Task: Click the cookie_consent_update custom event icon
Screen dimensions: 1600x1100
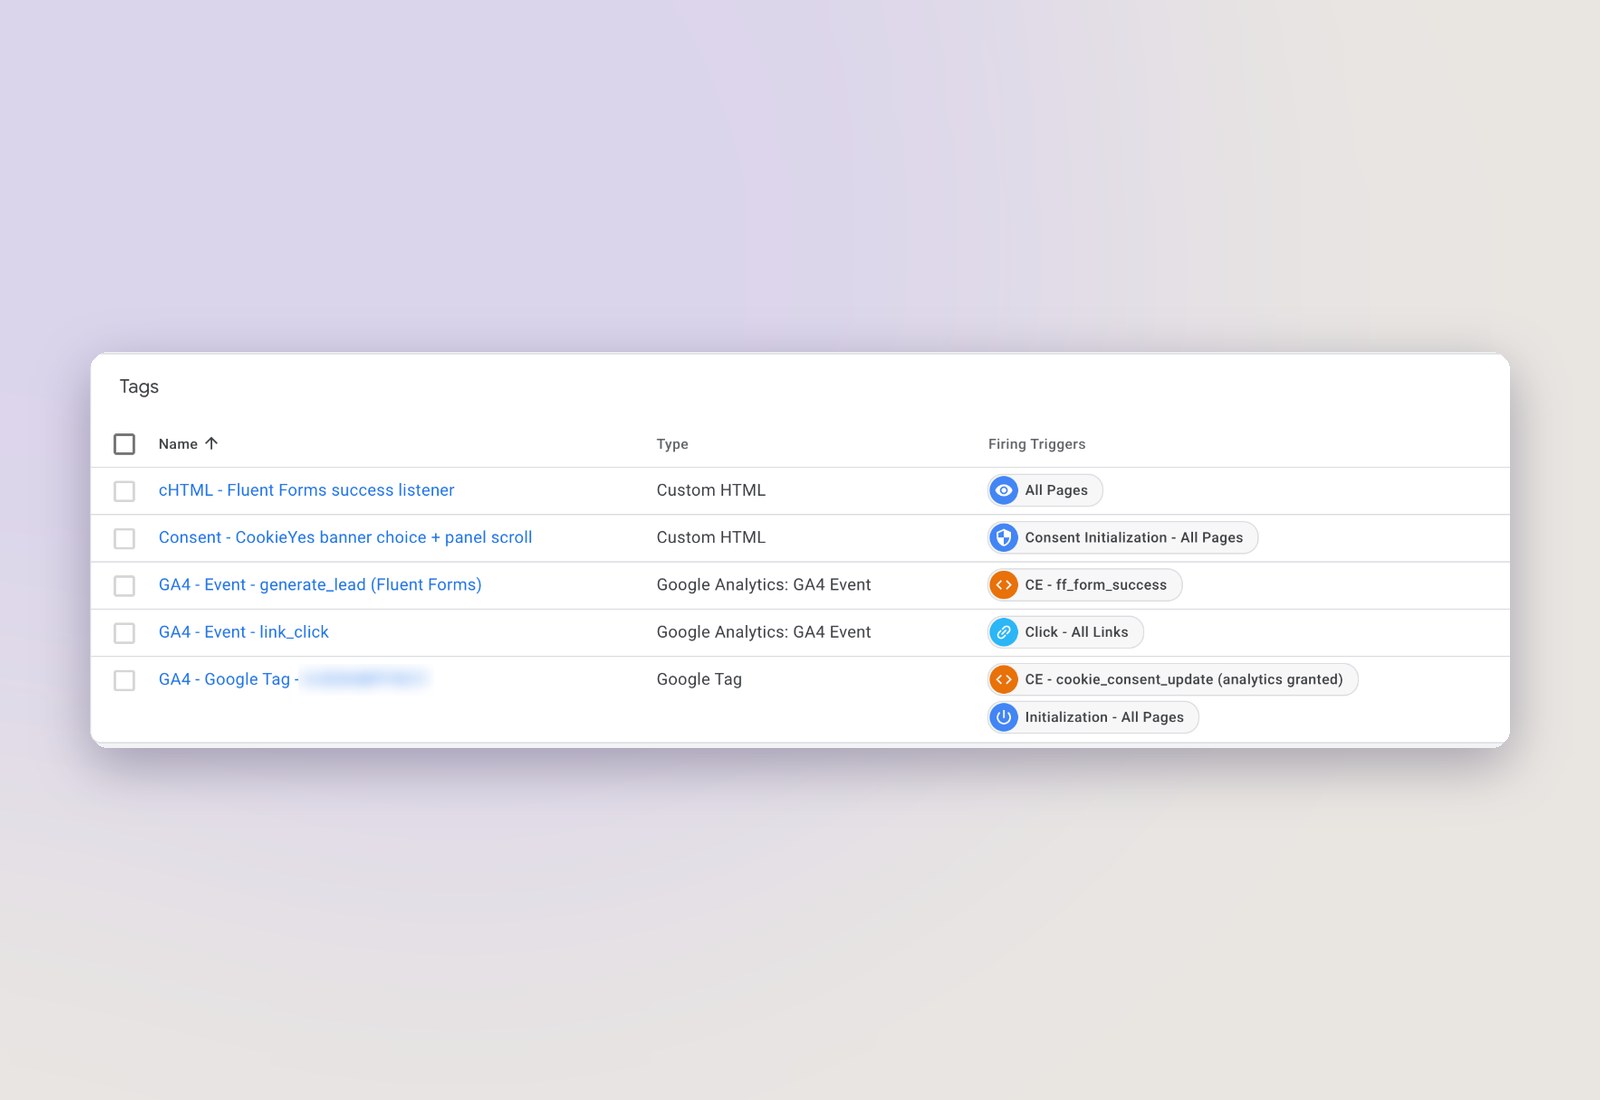Action: pos(1004,679)
